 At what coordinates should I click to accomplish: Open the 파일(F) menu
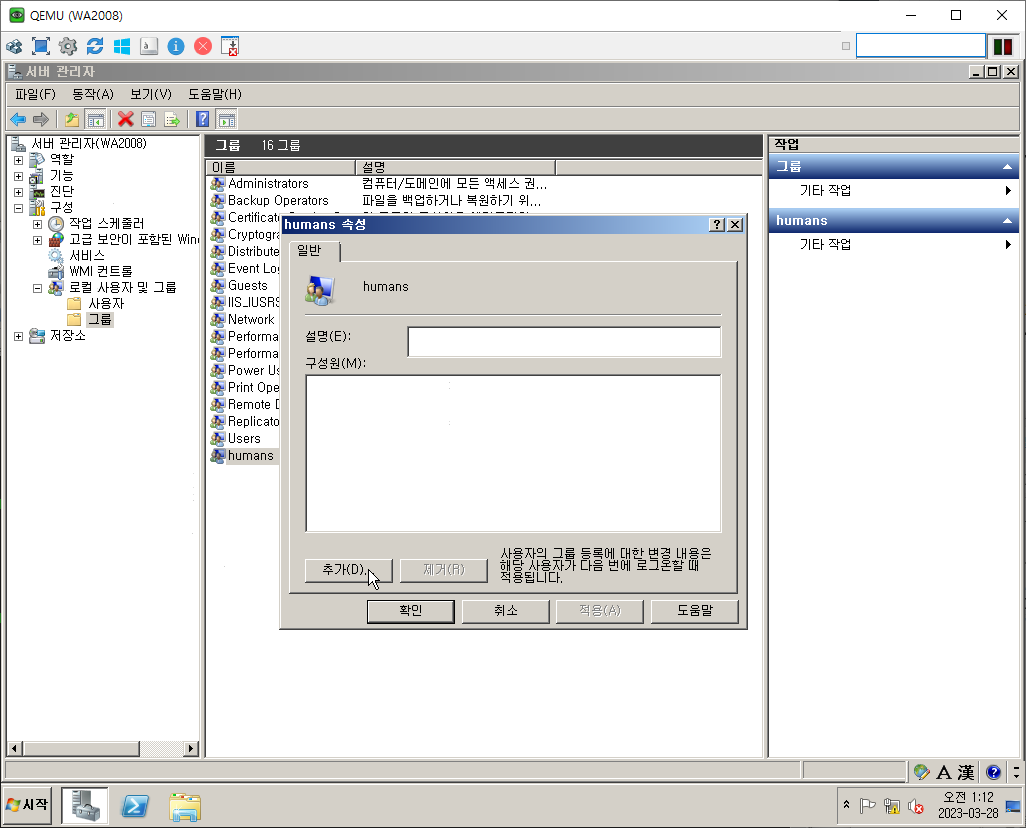point(35,94)
